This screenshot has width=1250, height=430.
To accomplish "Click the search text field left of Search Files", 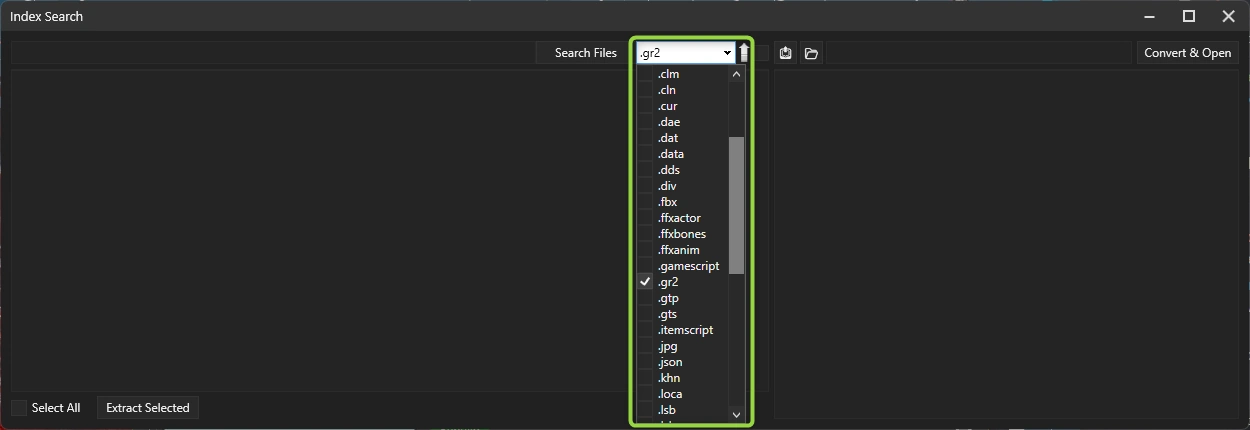I will pyautogui.click(x=272, y=53).
